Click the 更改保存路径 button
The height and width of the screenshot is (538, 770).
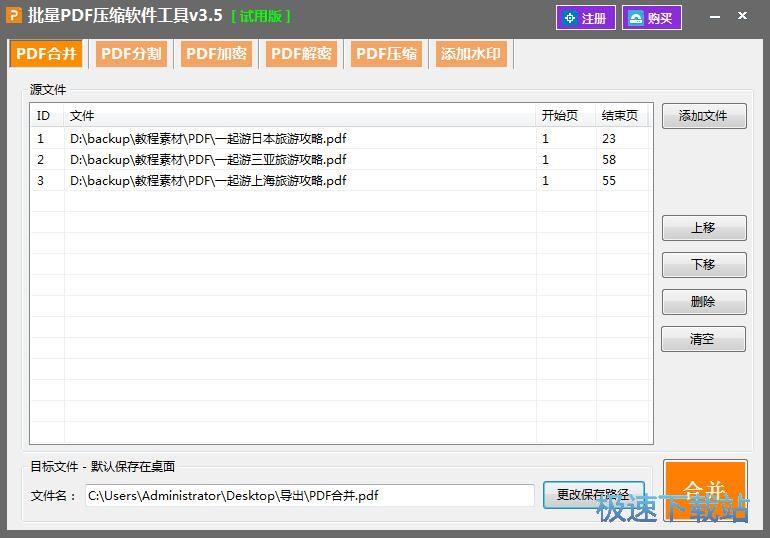coord(593,494)
